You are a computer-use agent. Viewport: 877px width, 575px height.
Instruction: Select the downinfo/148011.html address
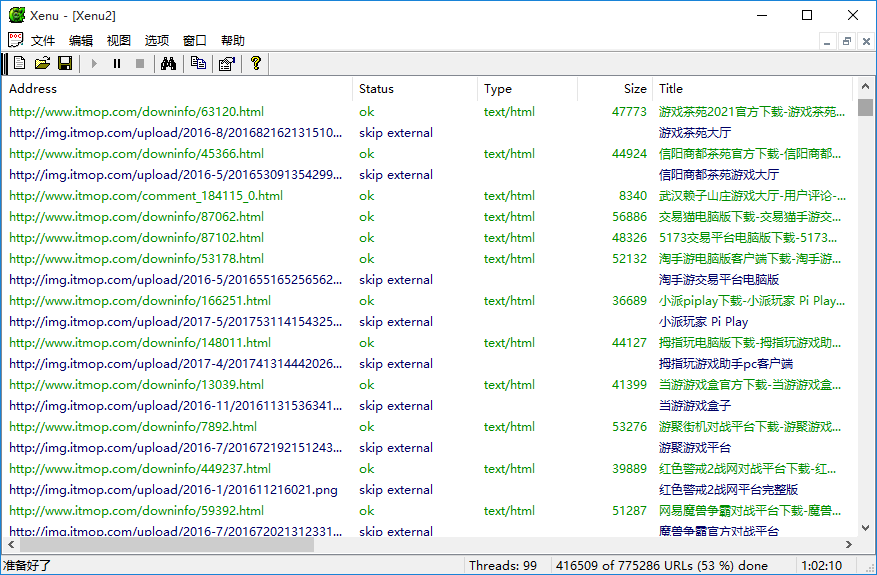[x=140, y=342]
